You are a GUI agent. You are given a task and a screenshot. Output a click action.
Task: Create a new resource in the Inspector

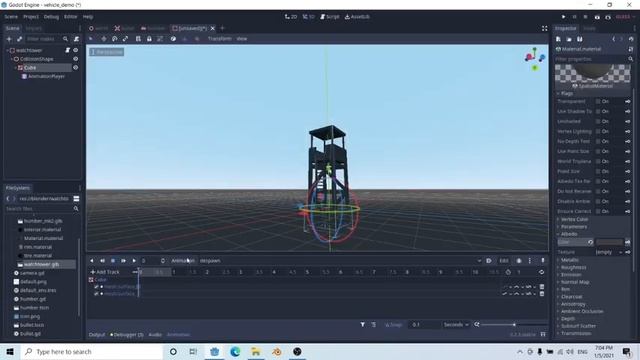[x=558, y=39]
